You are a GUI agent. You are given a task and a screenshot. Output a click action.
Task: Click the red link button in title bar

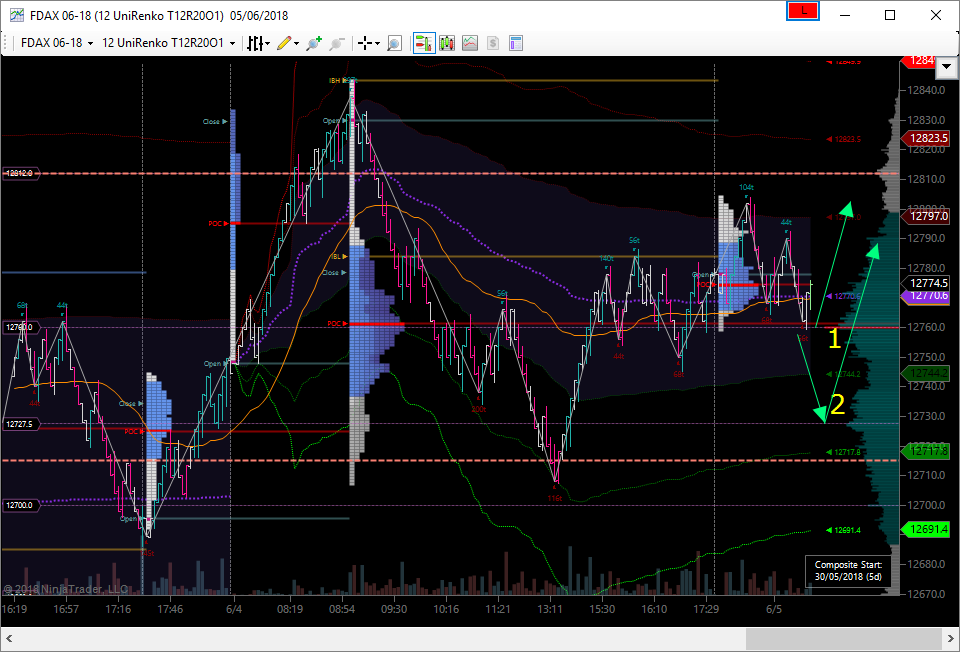pos(803,11)
